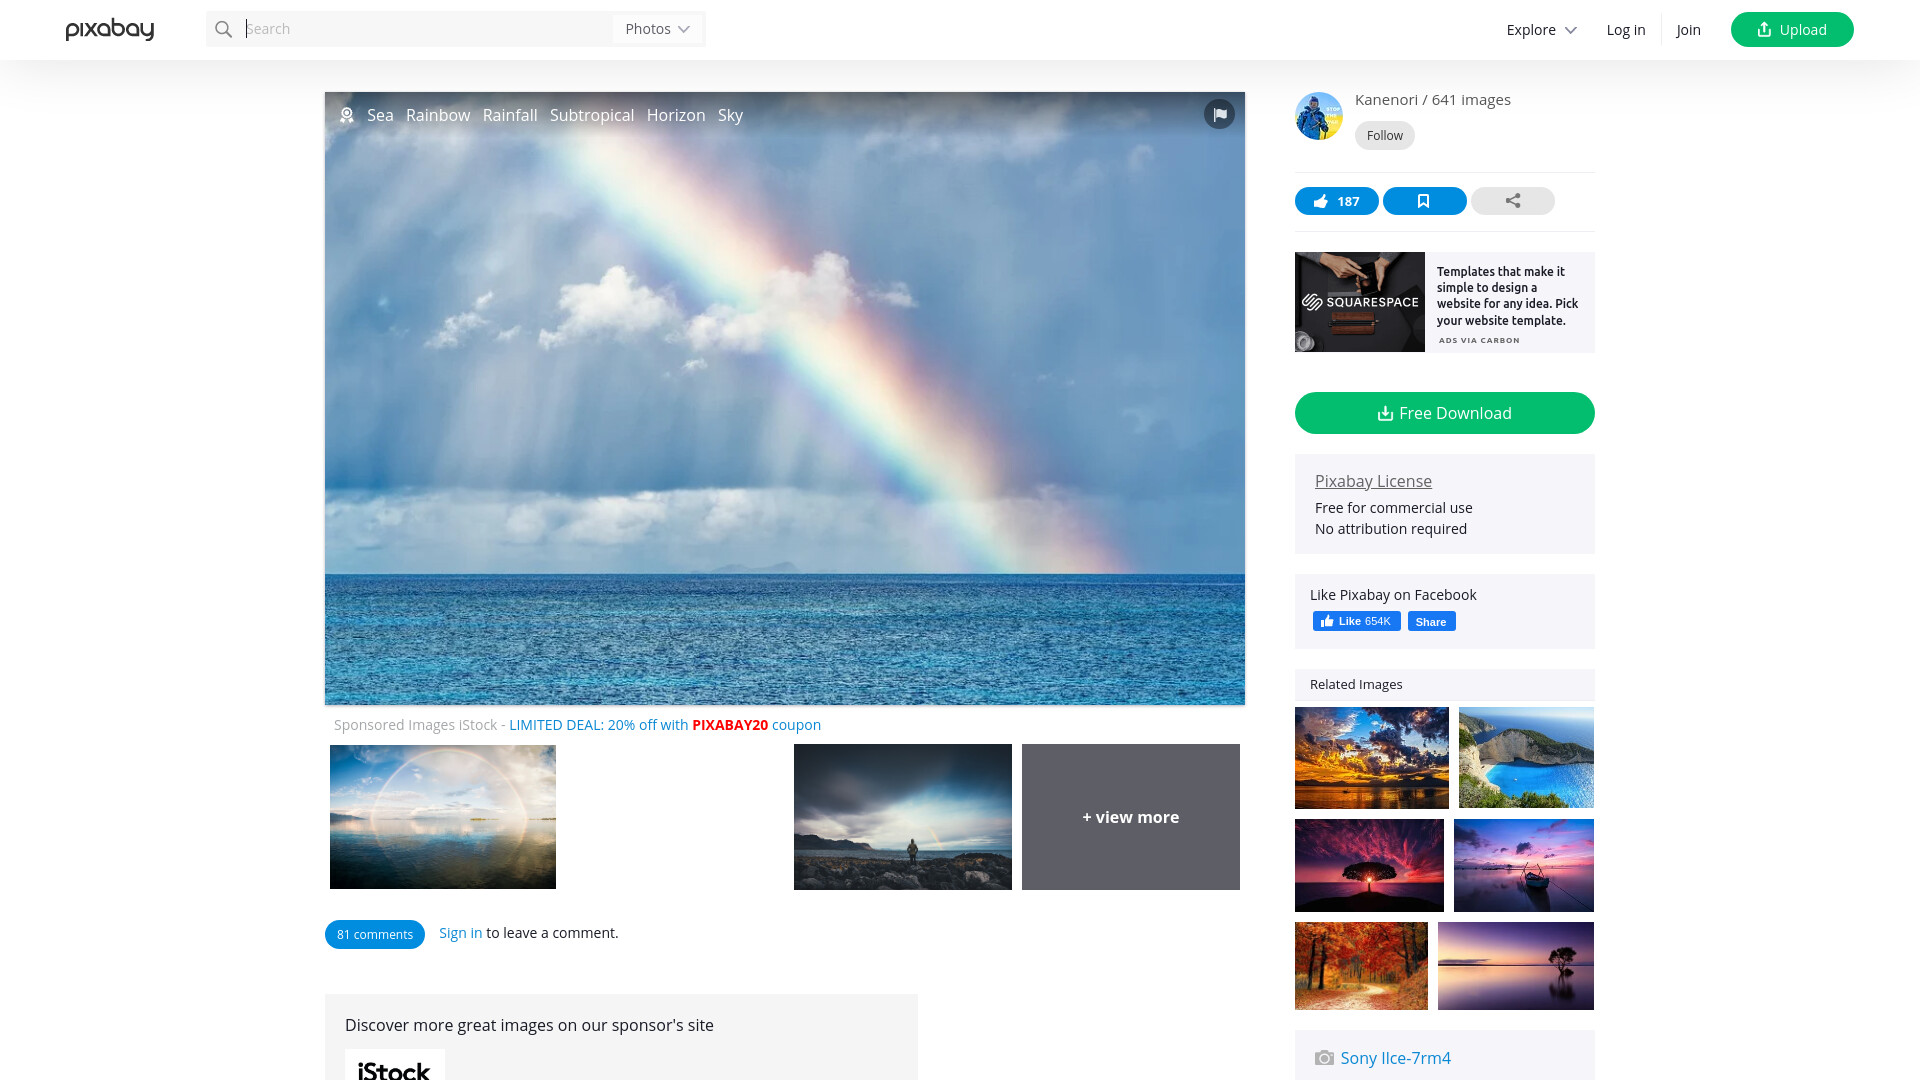Bookmark this image
Viewport: 1920px width, 1080px height.
[1425, 201]
